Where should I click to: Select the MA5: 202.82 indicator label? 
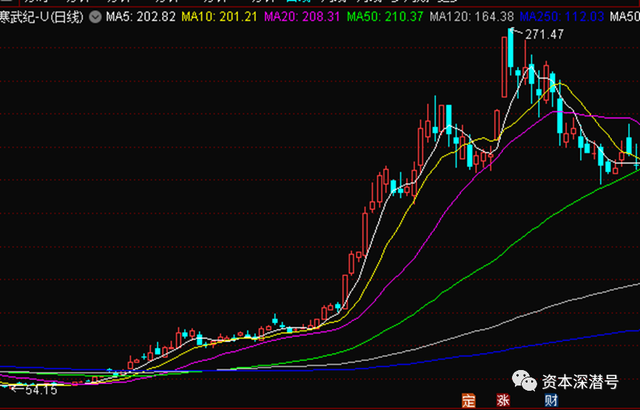click(x=141, y=17)
